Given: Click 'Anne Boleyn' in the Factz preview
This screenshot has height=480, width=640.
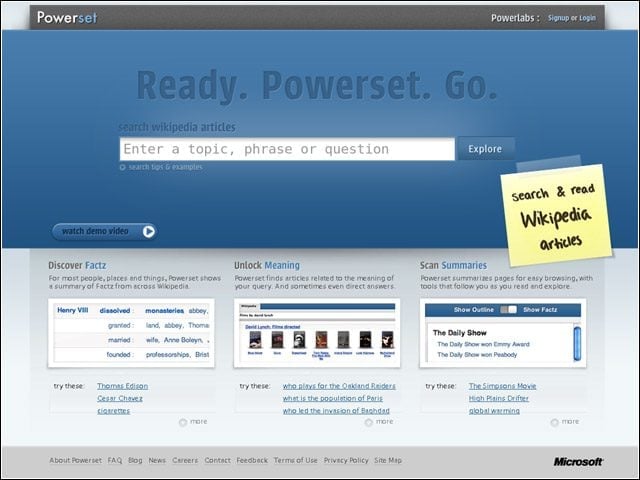Looking at the screenshot, I should pos(183,340).
